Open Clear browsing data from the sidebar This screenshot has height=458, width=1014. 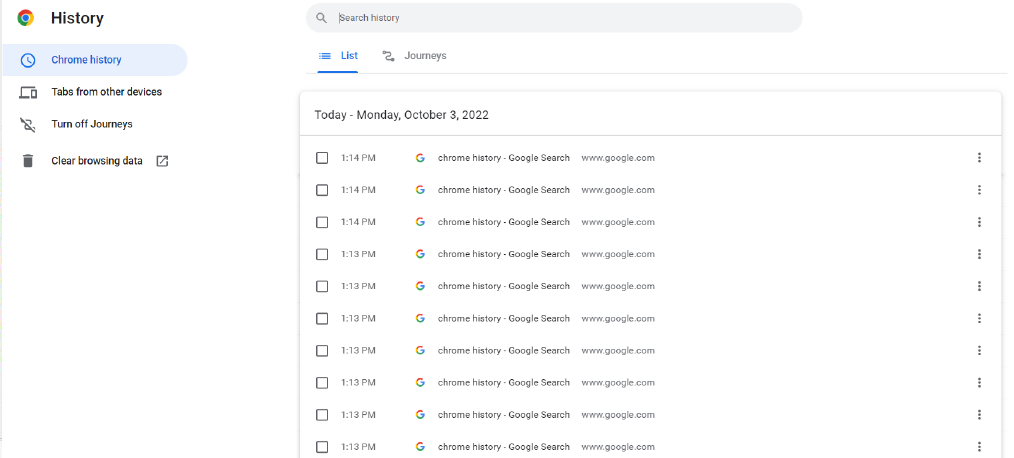[97, 161]
